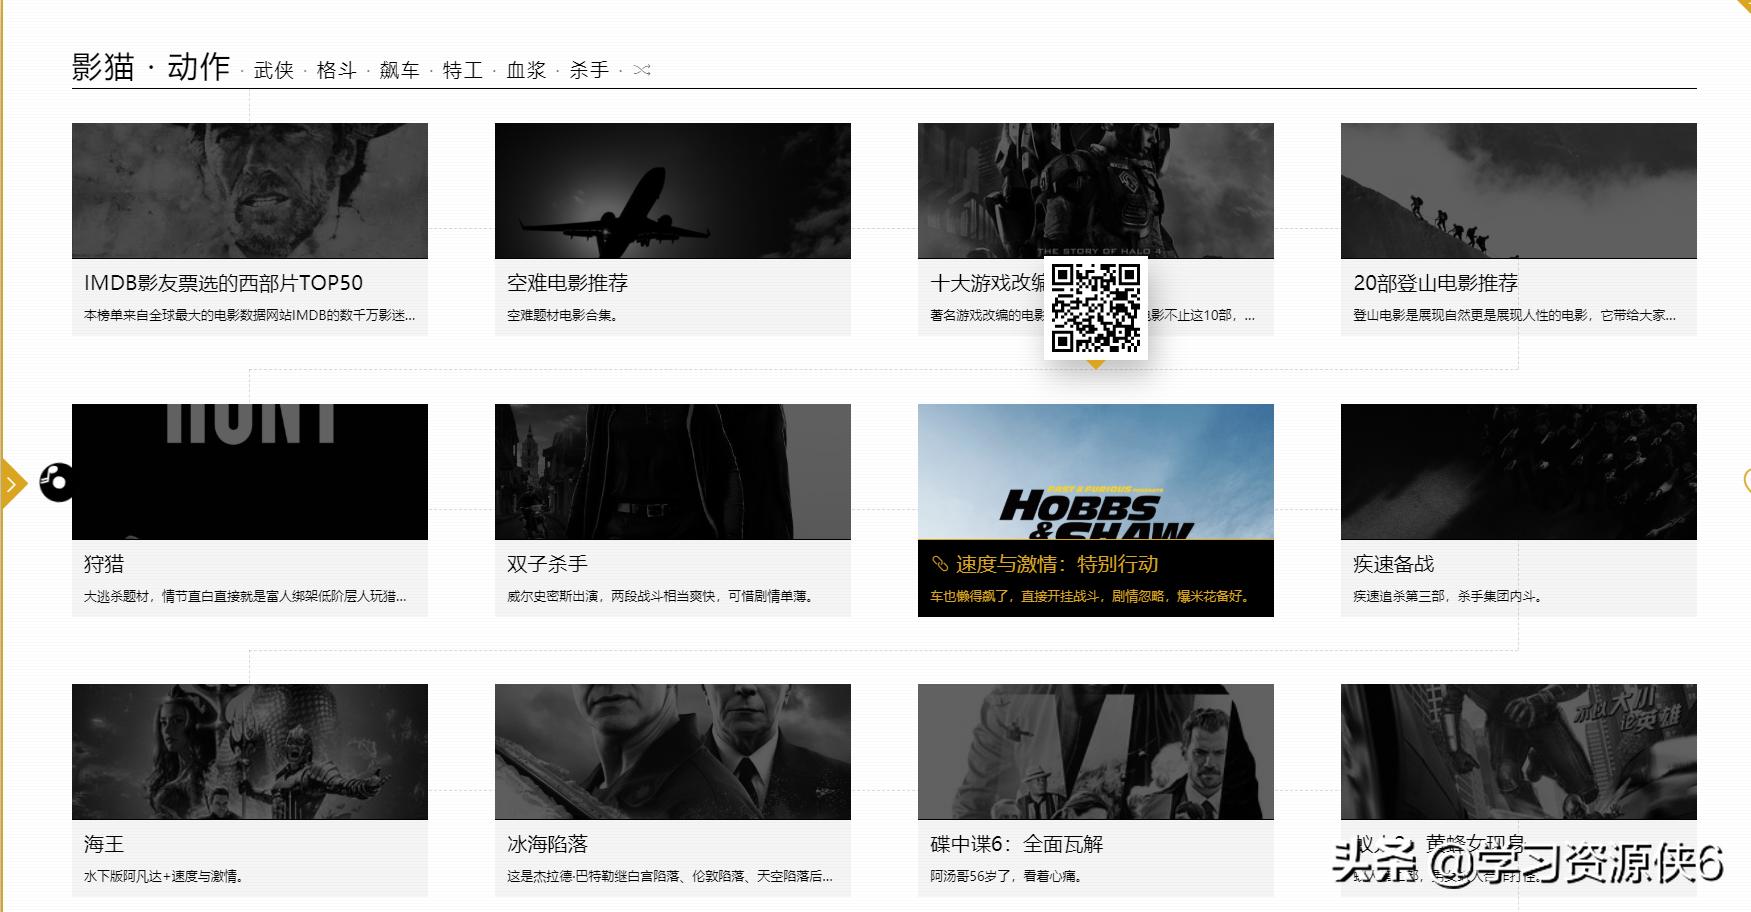Click the yellow arrow below the QR code
This screenshot has height=912, width=1751.
pos(1097,366)
